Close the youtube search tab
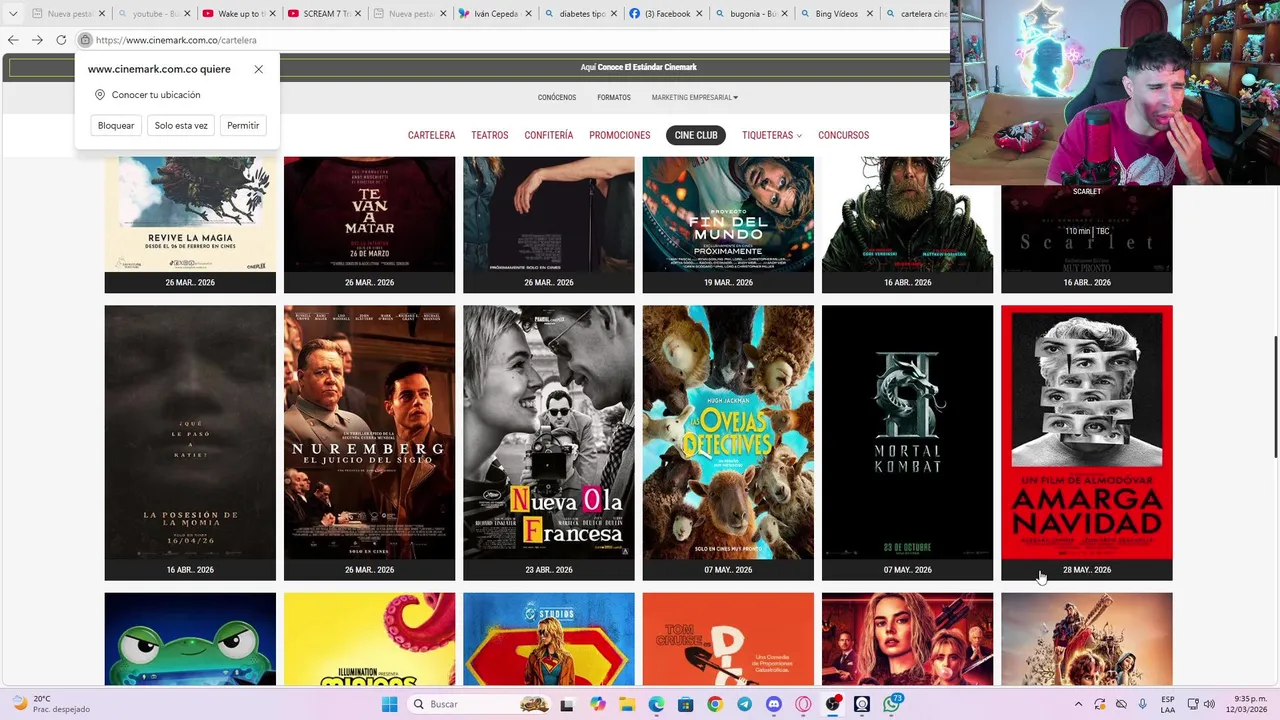Screen dimensions: 1280x720 pos(187,14)
